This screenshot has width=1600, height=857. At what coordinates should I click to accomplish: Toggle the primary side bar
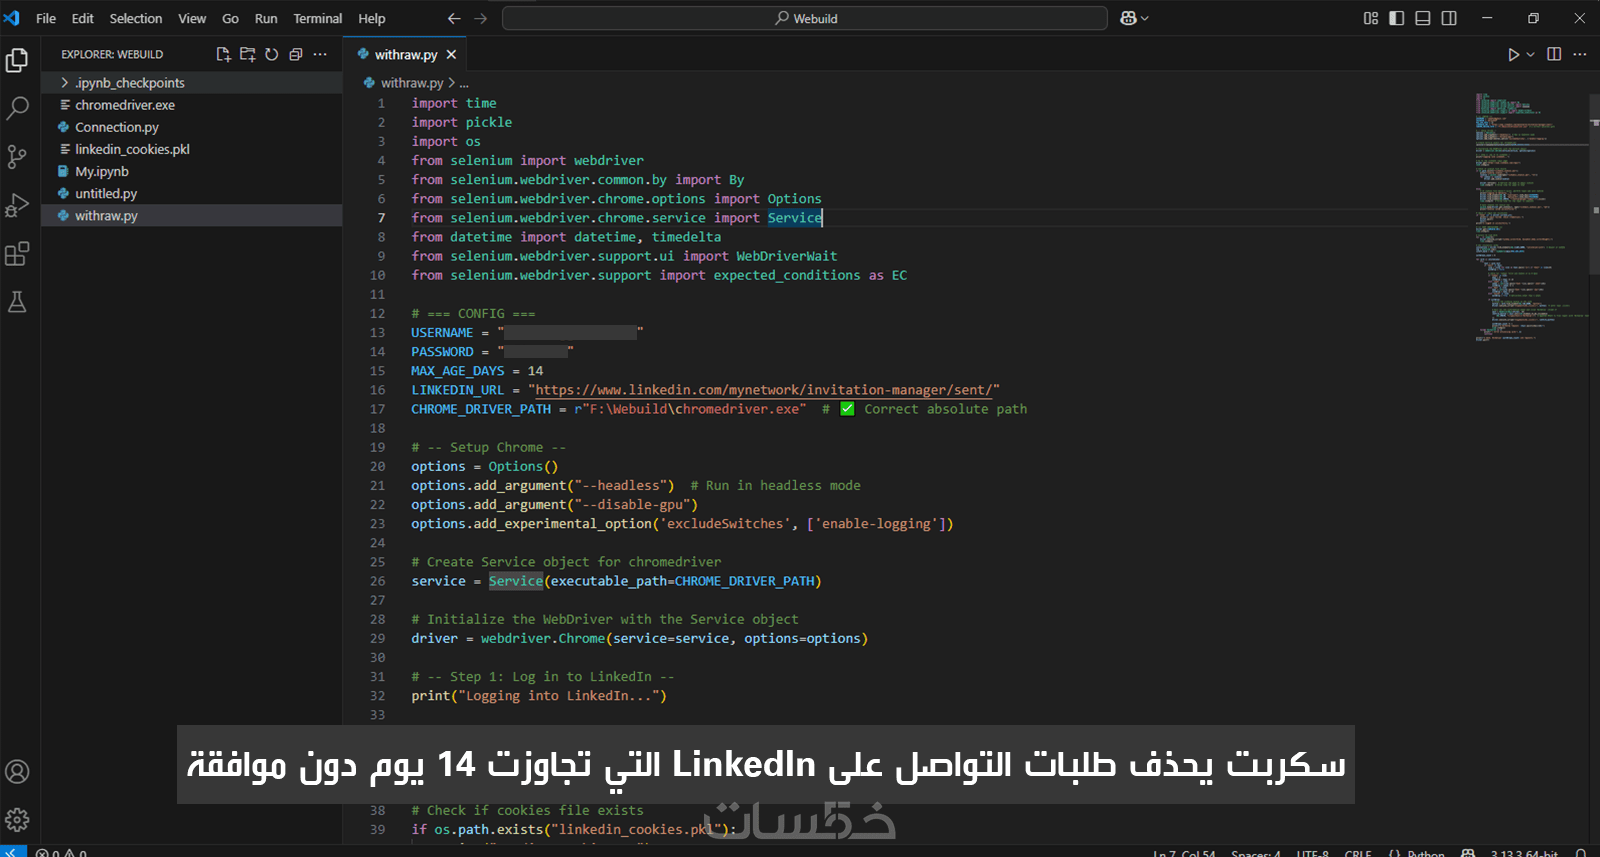click(x=1397, y=18)
